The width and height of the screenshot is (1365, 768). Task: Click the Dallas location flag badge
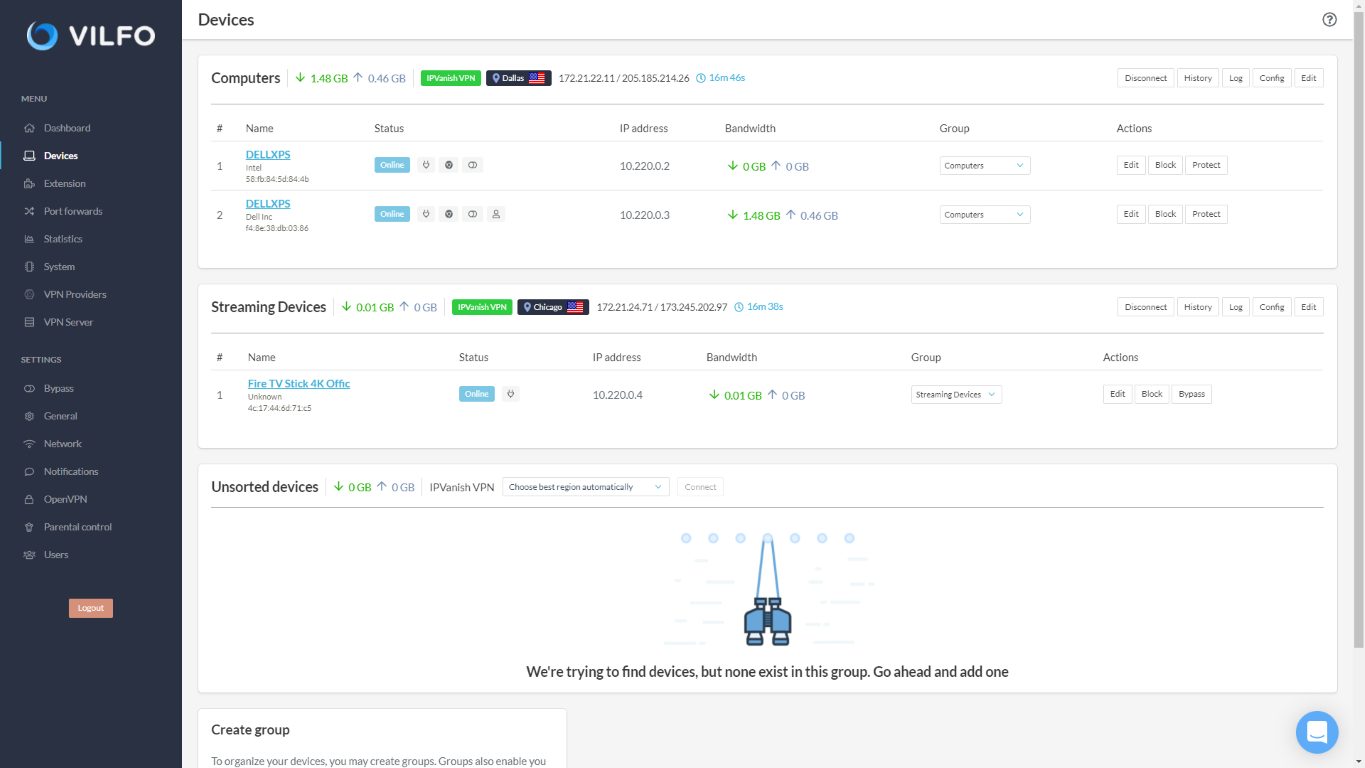pos(518,78)
